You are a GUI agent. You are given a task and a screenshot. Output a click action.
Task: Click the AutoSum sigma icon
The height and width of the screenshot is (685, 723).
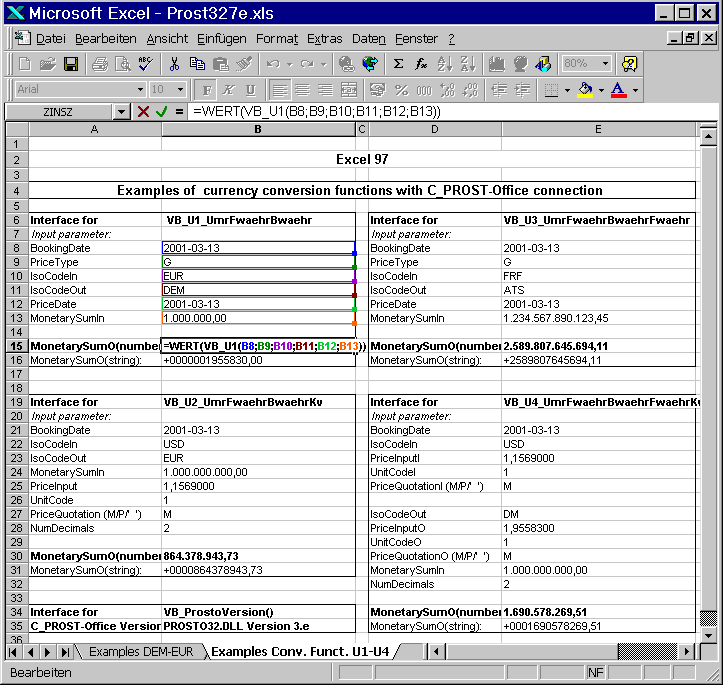[x=398, y=64]
